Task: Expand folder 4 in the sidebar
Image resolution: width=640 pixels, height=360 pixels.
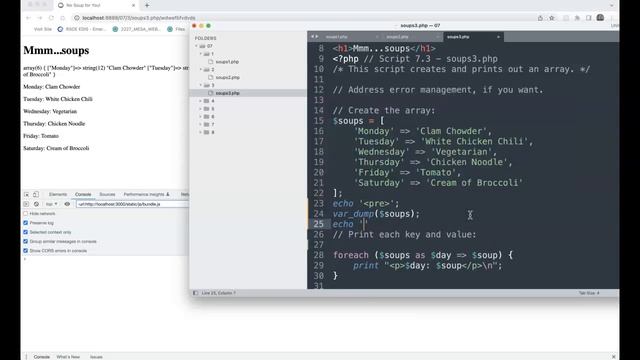Action: (201, 101)
